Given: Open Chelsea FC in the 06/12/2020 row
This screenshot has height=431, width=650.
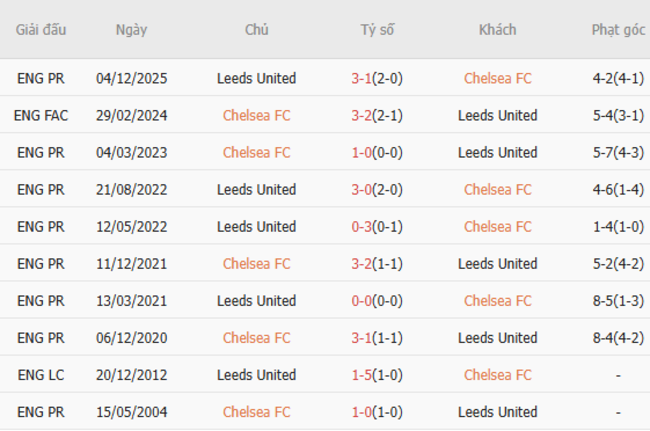Looking at the screenshot, I should (x=256, y=338).
